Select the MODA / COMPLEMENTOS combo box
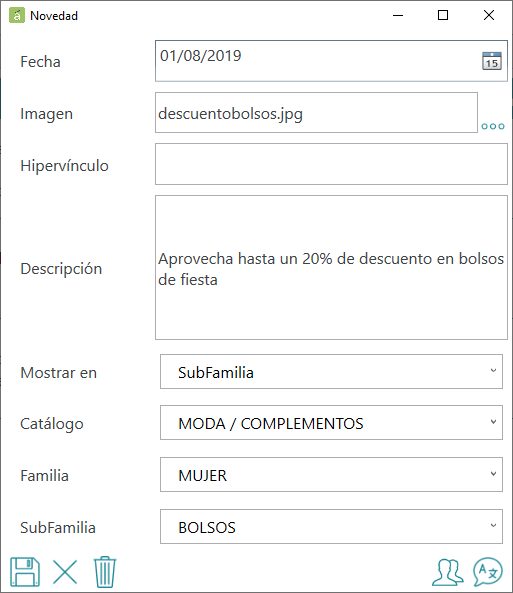The width and height of the screenshot is (513, 593). pos(331,422)
